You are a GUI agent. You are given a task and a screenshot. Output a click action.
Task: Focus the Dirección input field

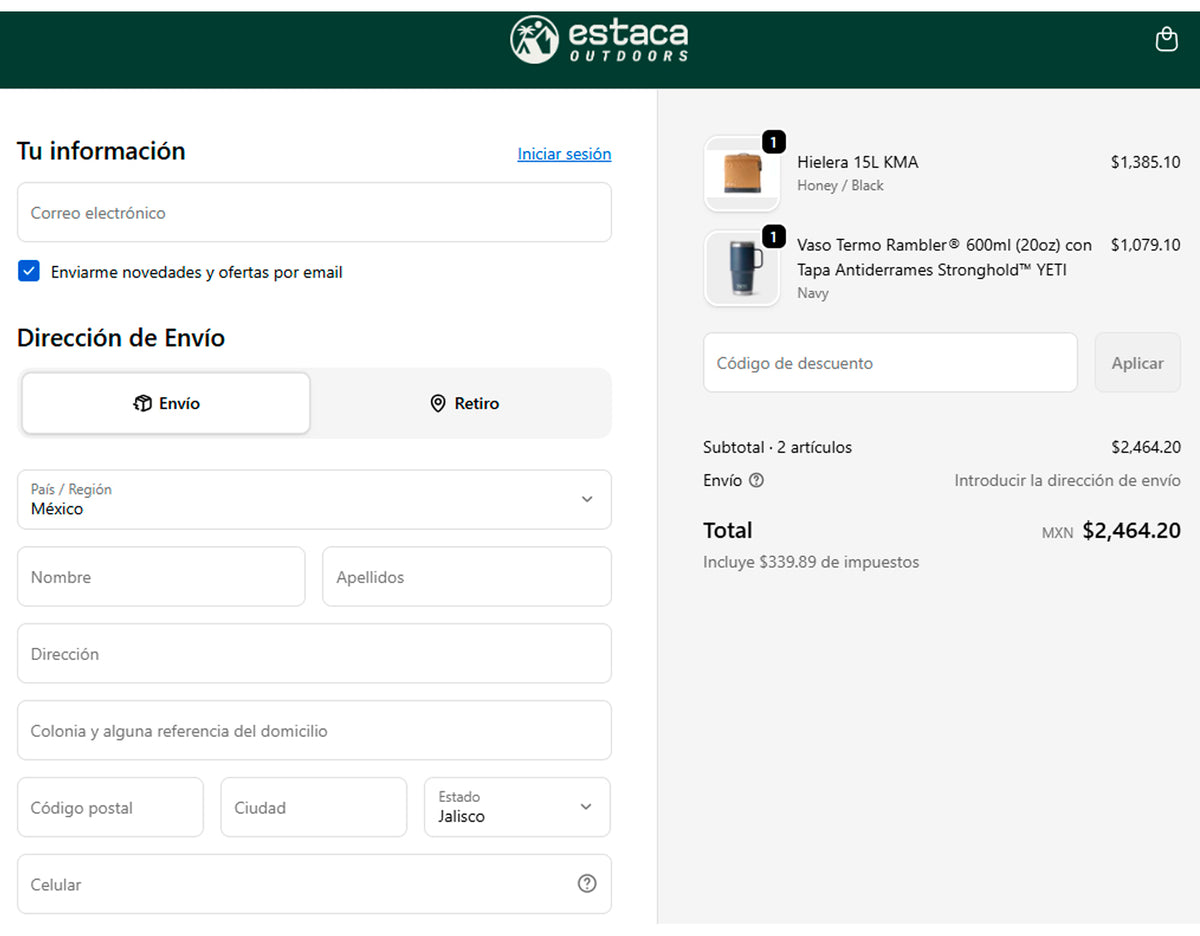tap(314, 654)
